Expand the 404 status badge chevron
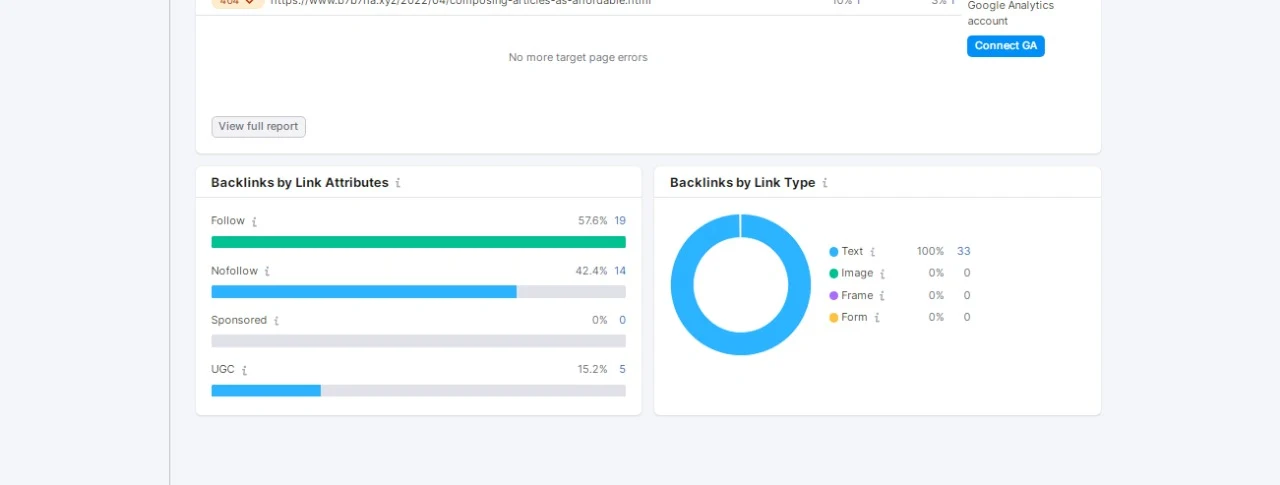 tap(249, 2)
